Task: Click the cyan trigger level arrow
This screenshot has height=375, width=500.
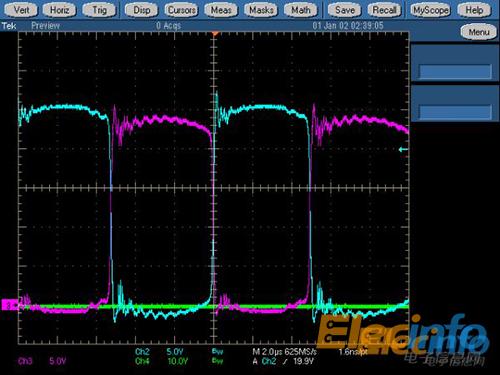Action: (403, 150)
